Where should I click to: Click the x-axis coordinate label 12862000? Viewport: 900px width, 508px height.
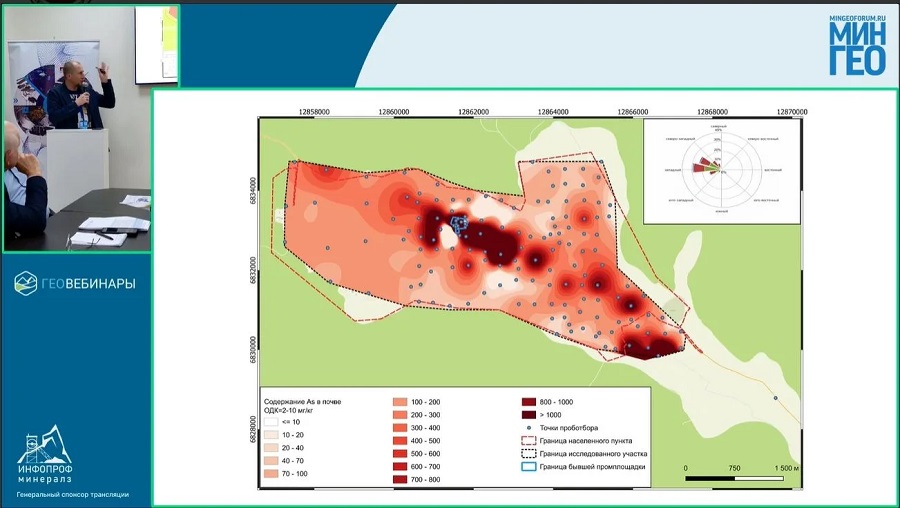click(x=474, y=112)
